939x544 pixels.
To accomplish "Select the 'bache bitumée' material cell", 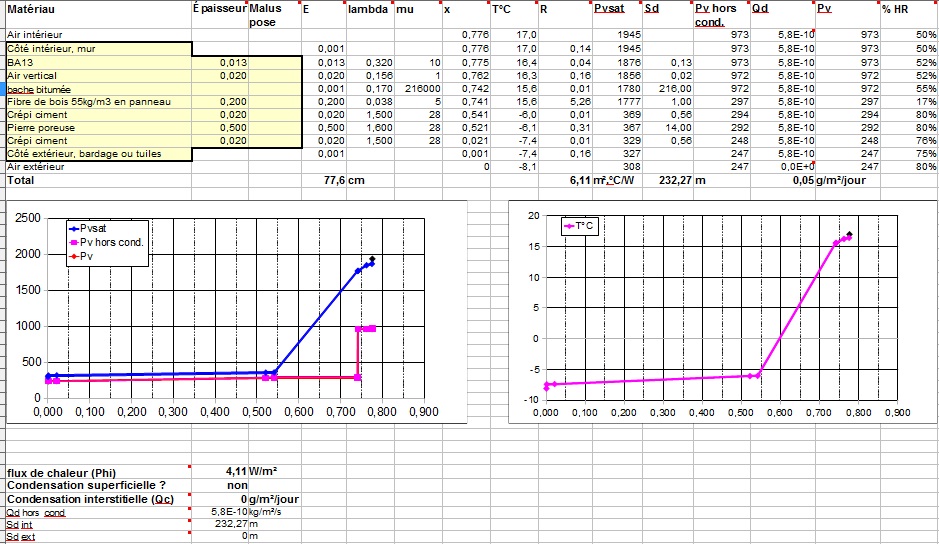I will coord(99,89).
